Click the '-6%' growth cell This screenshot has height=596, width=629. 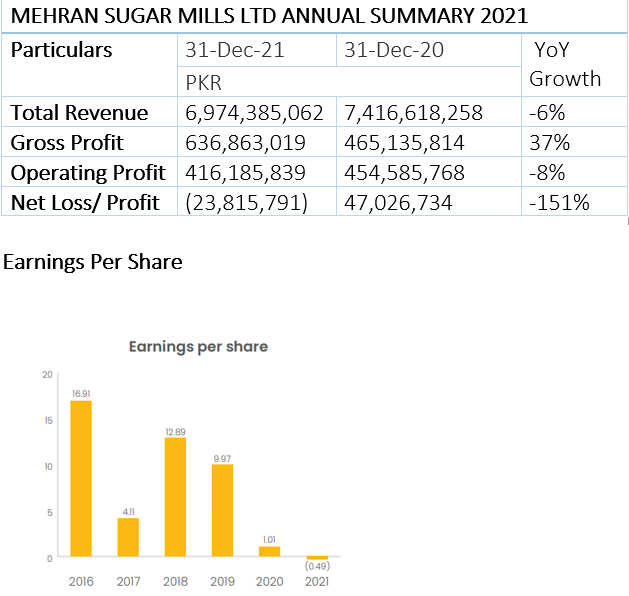click(x=574, y=112)
